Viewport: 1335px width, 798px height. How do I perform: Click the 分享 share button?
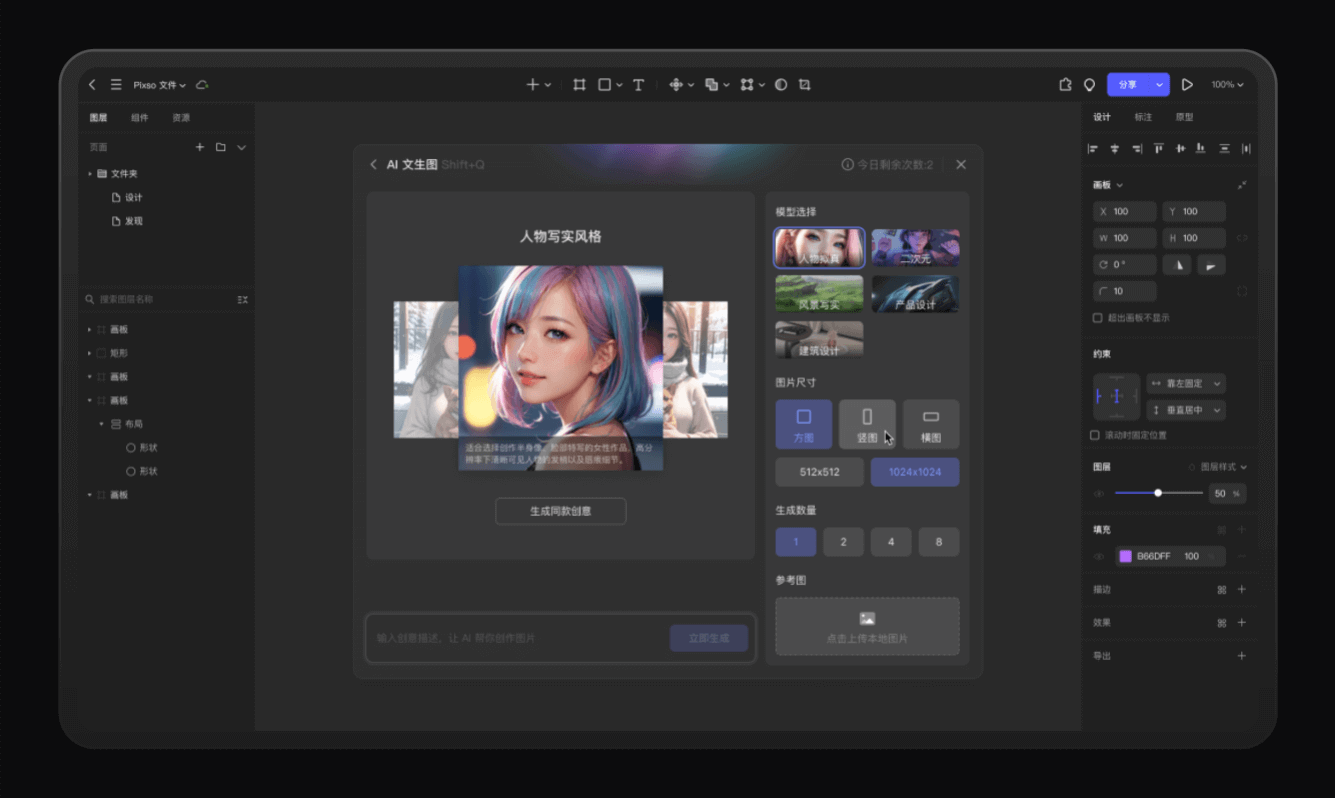point(1128,85)
